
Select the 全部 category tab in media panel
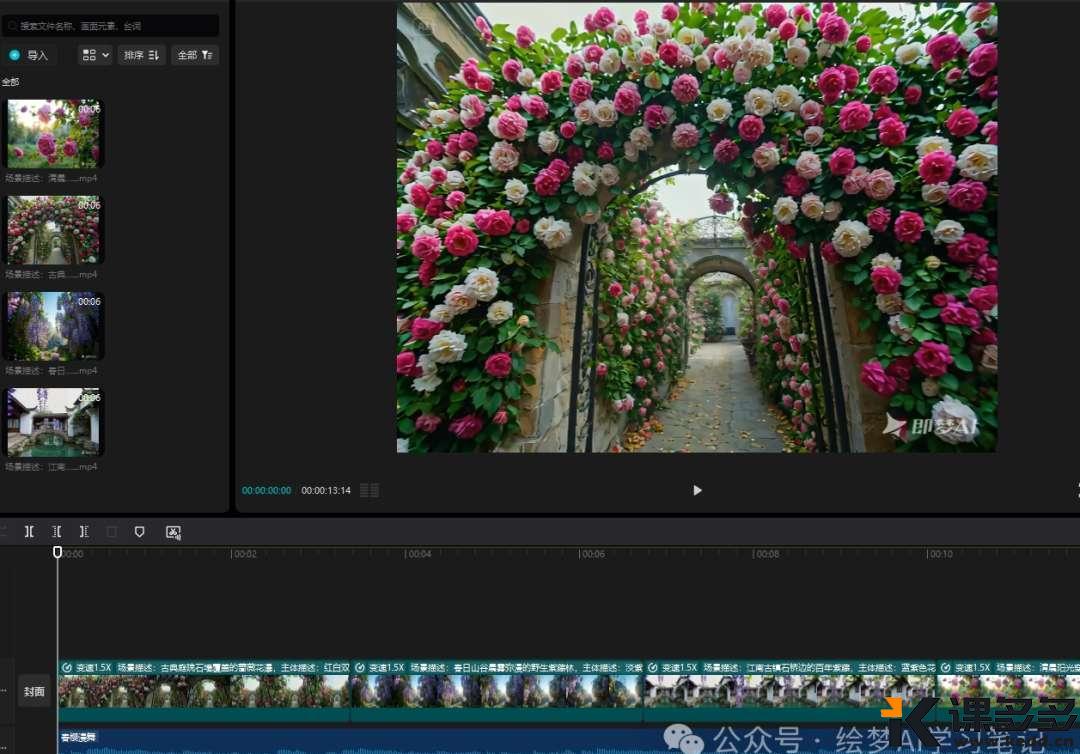(x=10, y=82)
